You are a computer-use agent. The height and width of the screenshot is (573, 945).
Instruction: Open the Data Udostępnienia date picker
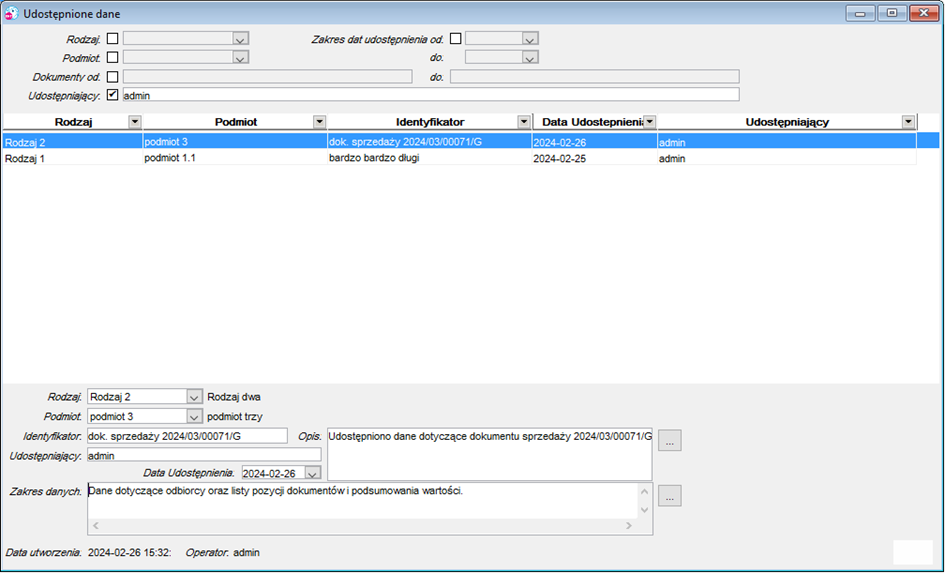[x=312, y=473]
